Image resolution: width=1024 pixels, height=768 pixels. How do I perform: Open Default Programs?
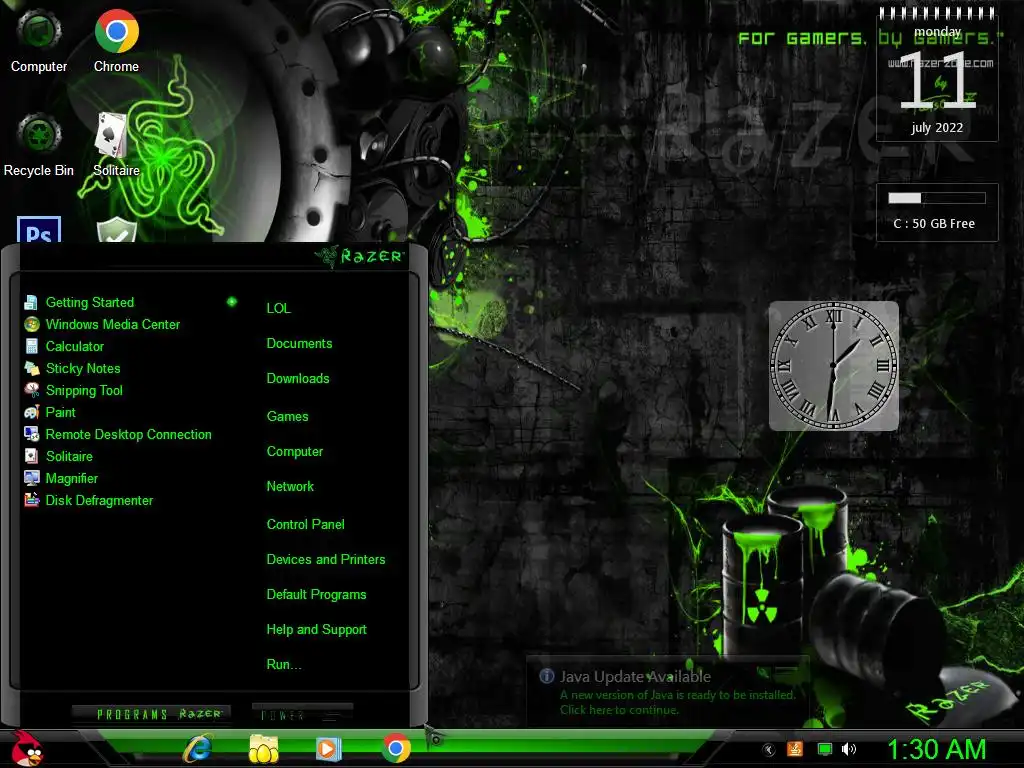point(316,595)
